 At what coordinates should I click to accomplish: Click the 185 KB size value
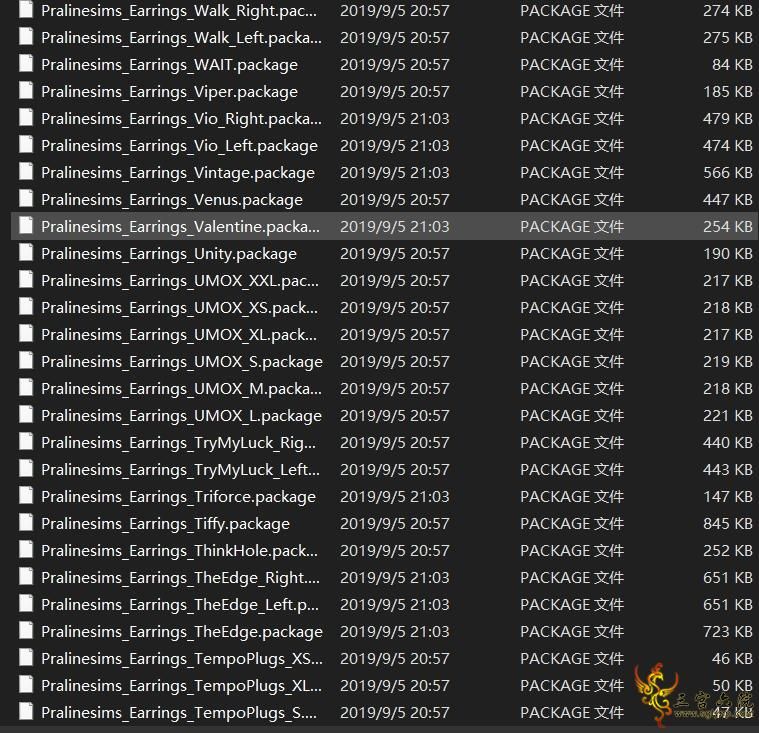[728, 92]
